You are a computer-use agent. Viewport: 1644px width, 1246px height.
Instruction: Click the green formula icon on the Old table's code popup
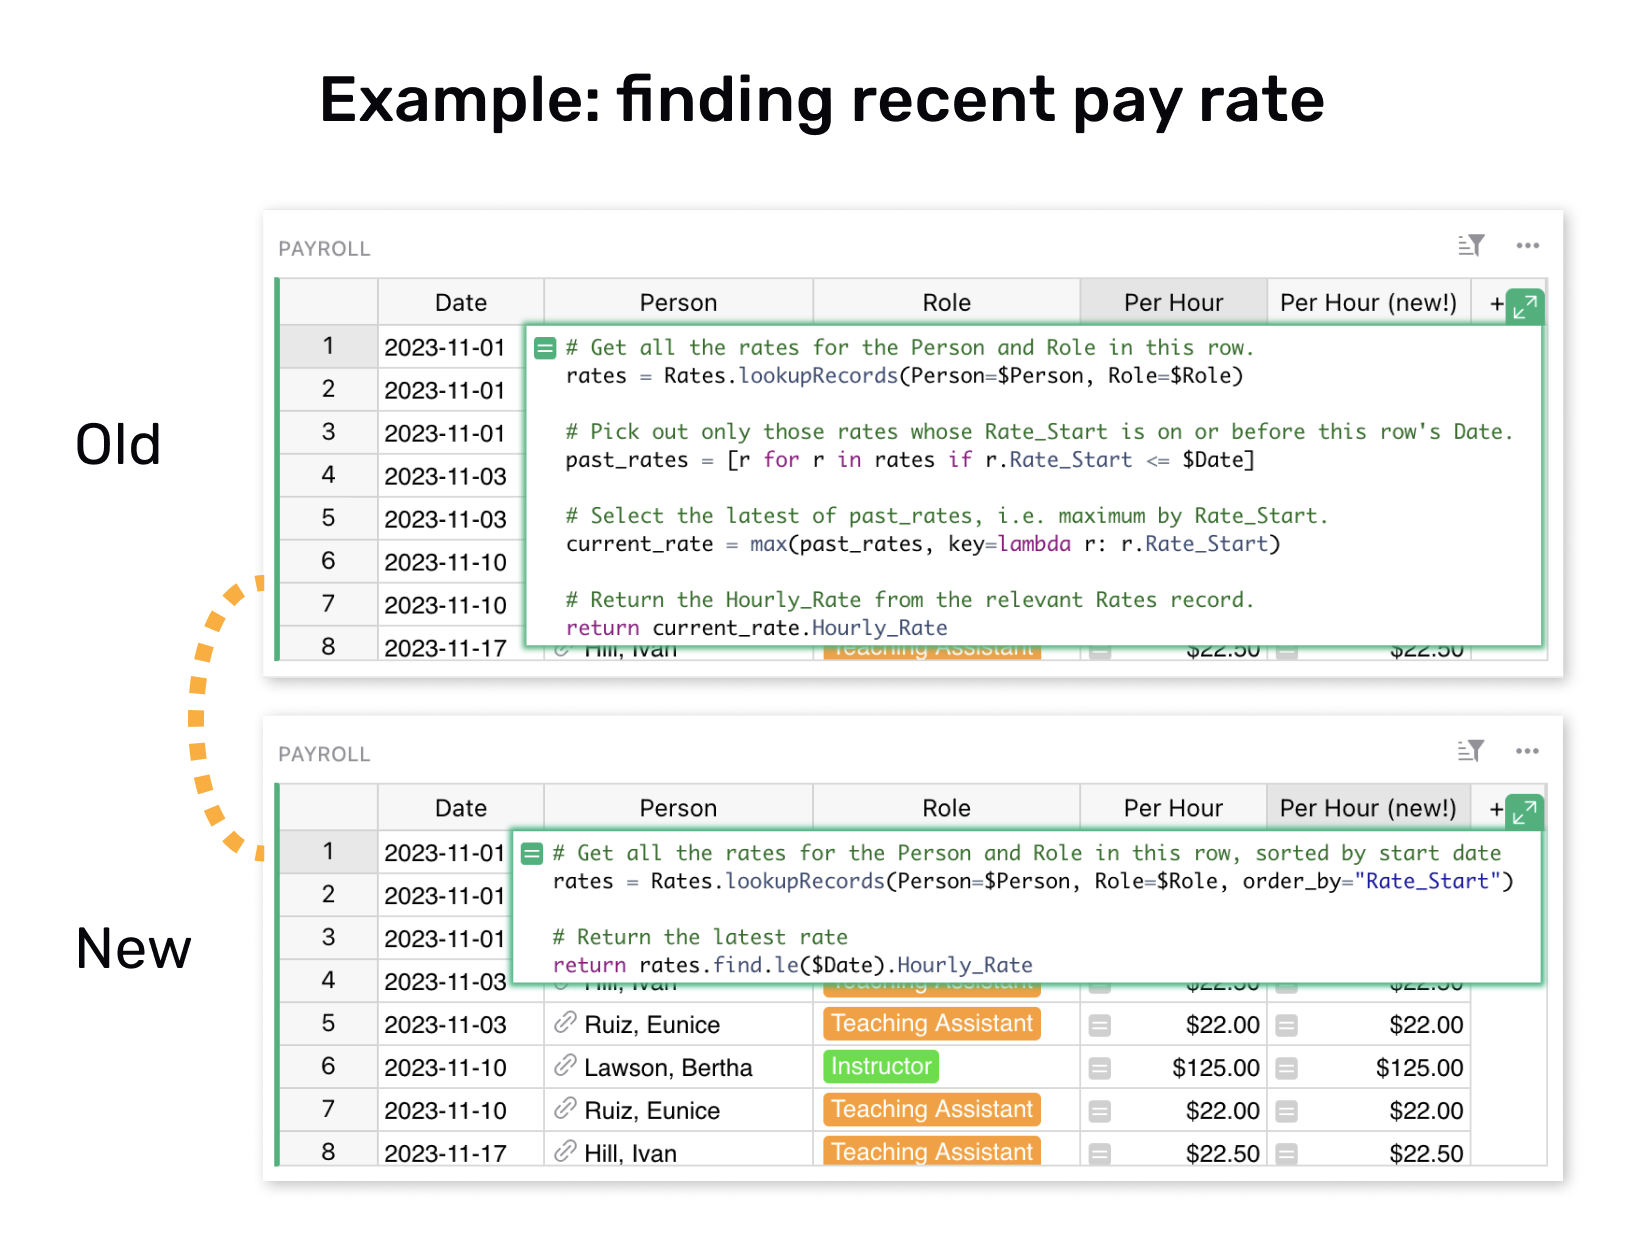point(546,348)
